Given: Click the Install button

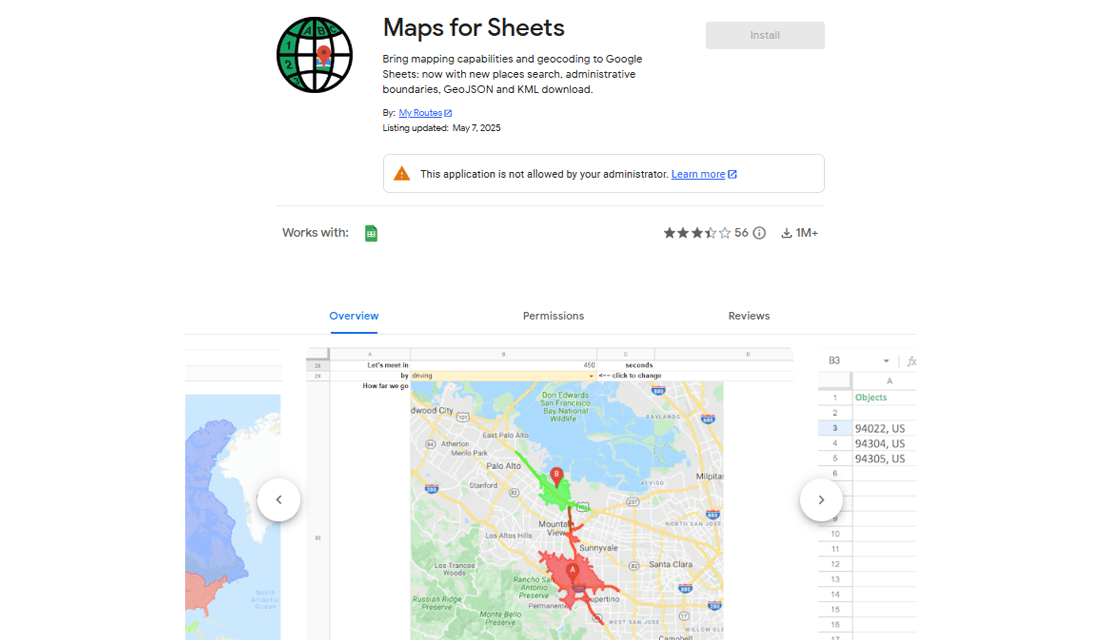Looking at the screenshot, I should click(x=764, y=34).
